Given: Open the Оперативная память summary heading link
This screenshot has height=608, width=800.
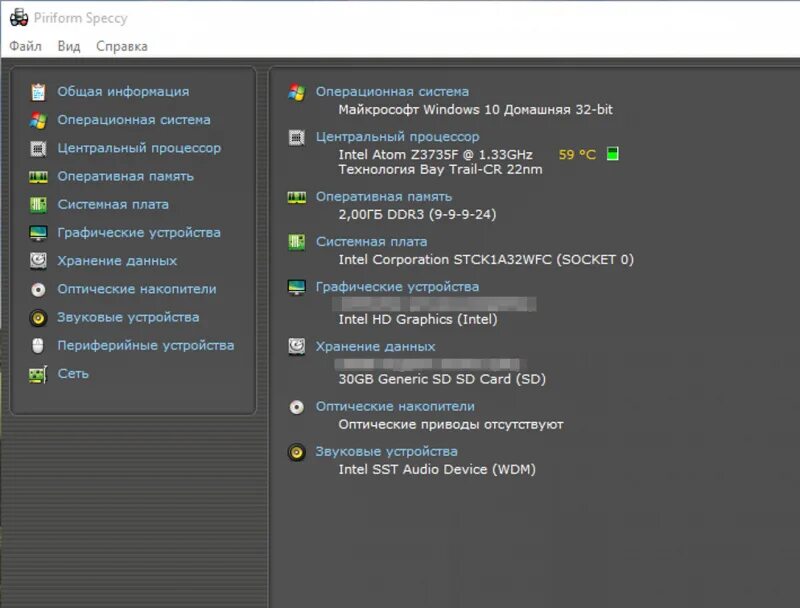Looking at the screenshot, I should coord(384,197).
